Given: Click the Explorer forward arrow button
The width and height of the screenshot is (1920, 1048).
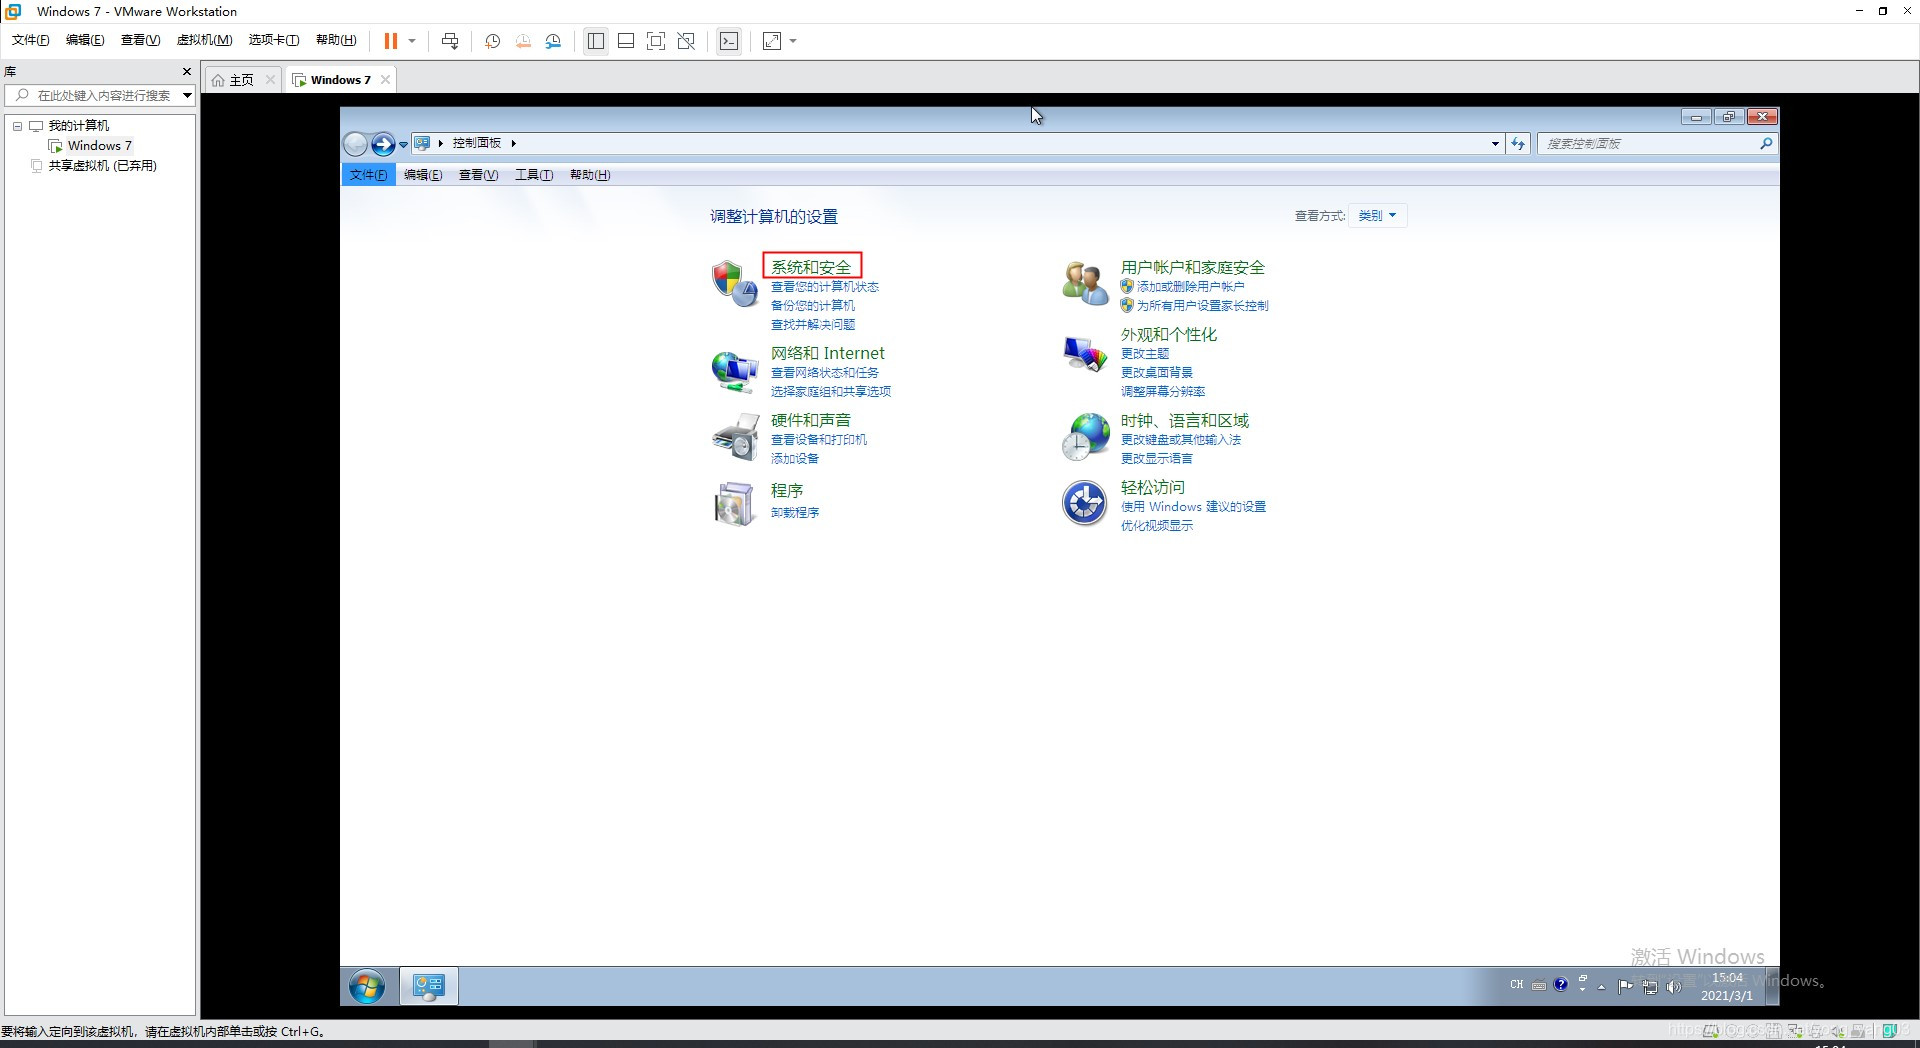Looking at the screenshot, I should click(383, 144).
